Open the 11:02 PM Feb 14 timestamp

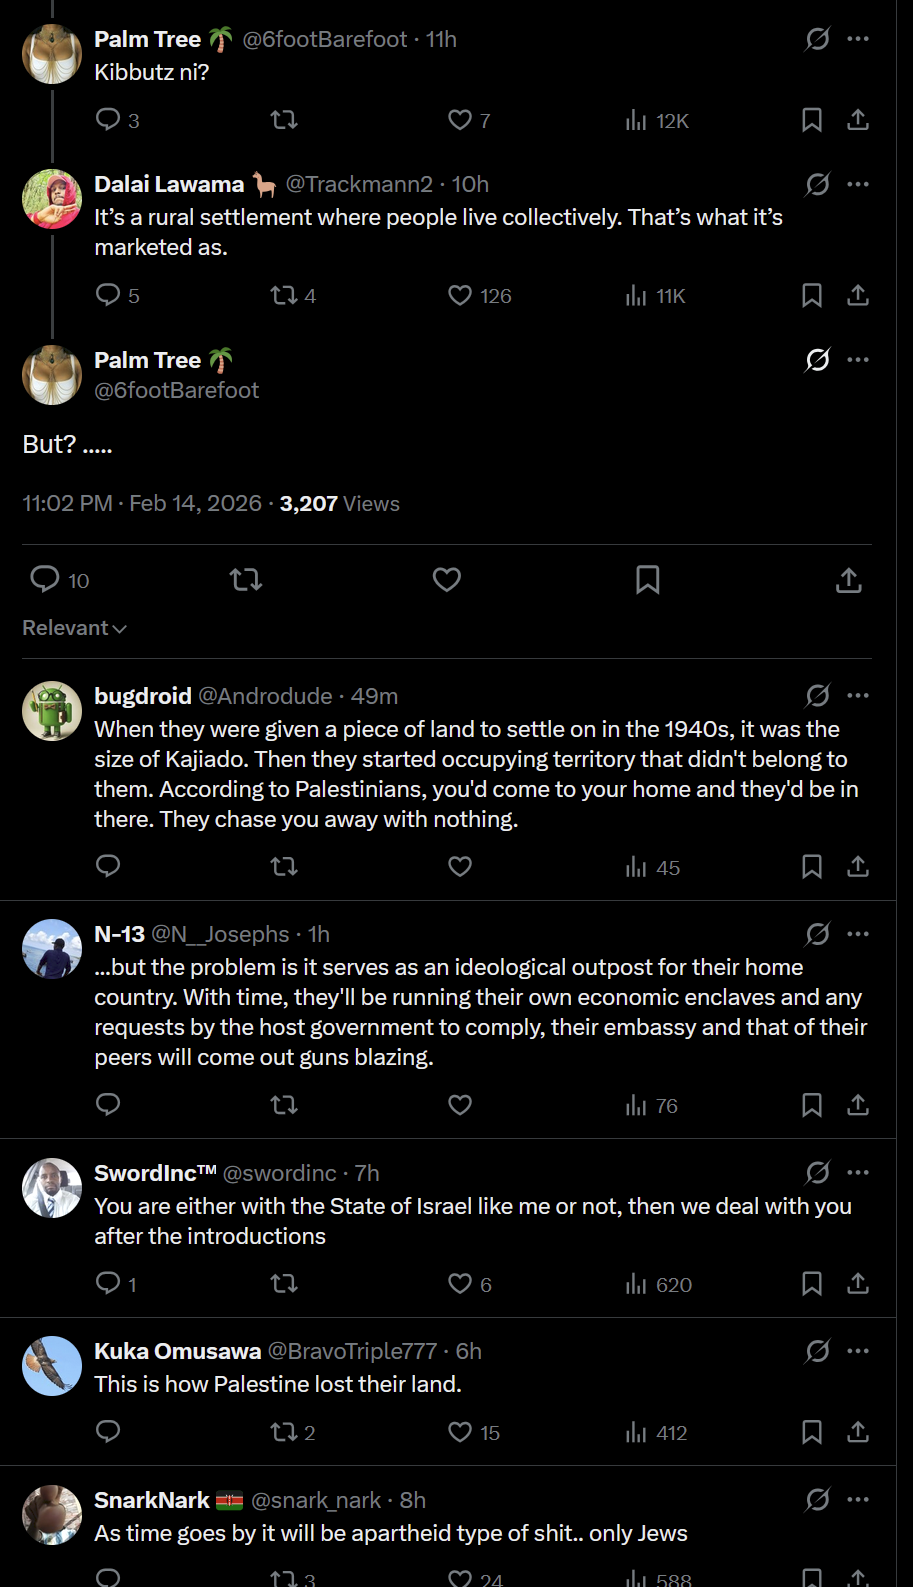pyautogui.click(x=142, y=504)
